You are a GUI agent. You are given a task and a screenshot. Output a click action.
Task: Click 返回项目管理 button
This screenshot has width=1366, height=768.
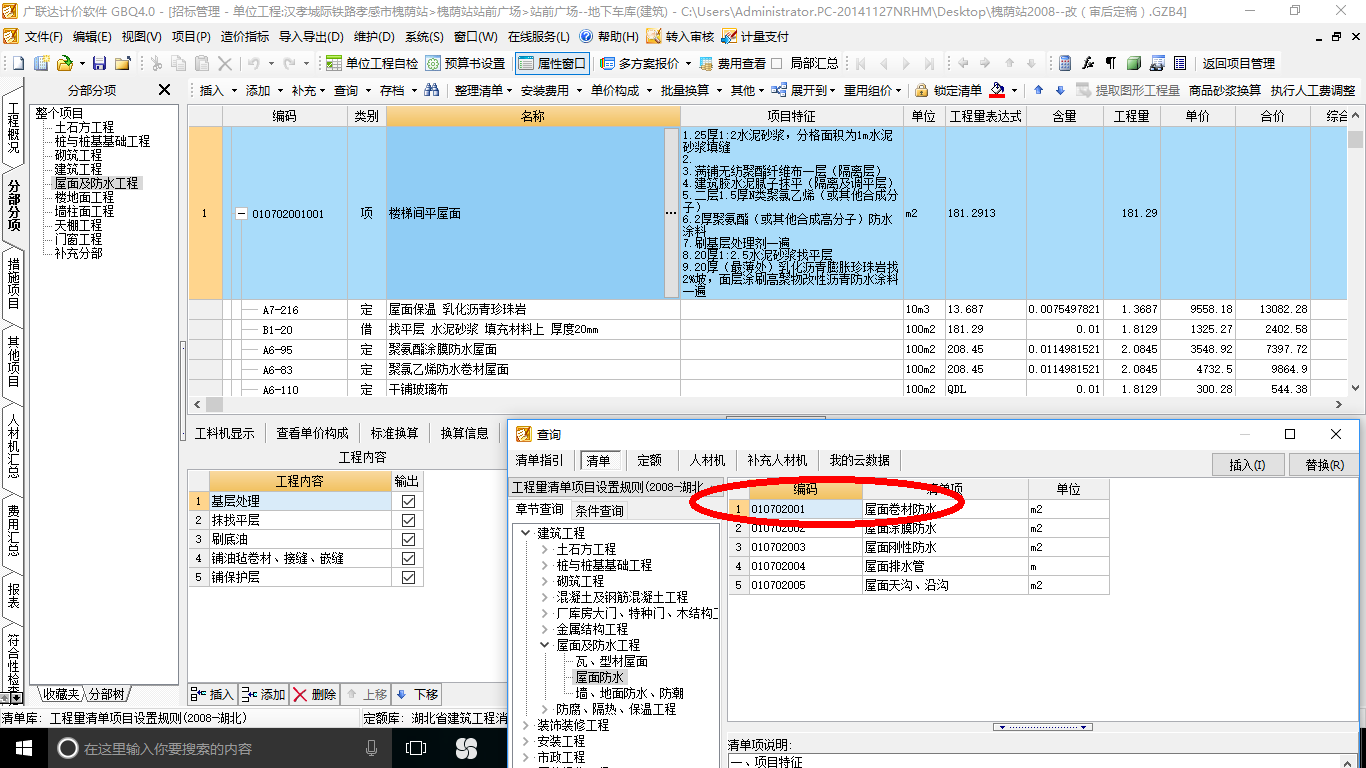tap(1239, 63)
